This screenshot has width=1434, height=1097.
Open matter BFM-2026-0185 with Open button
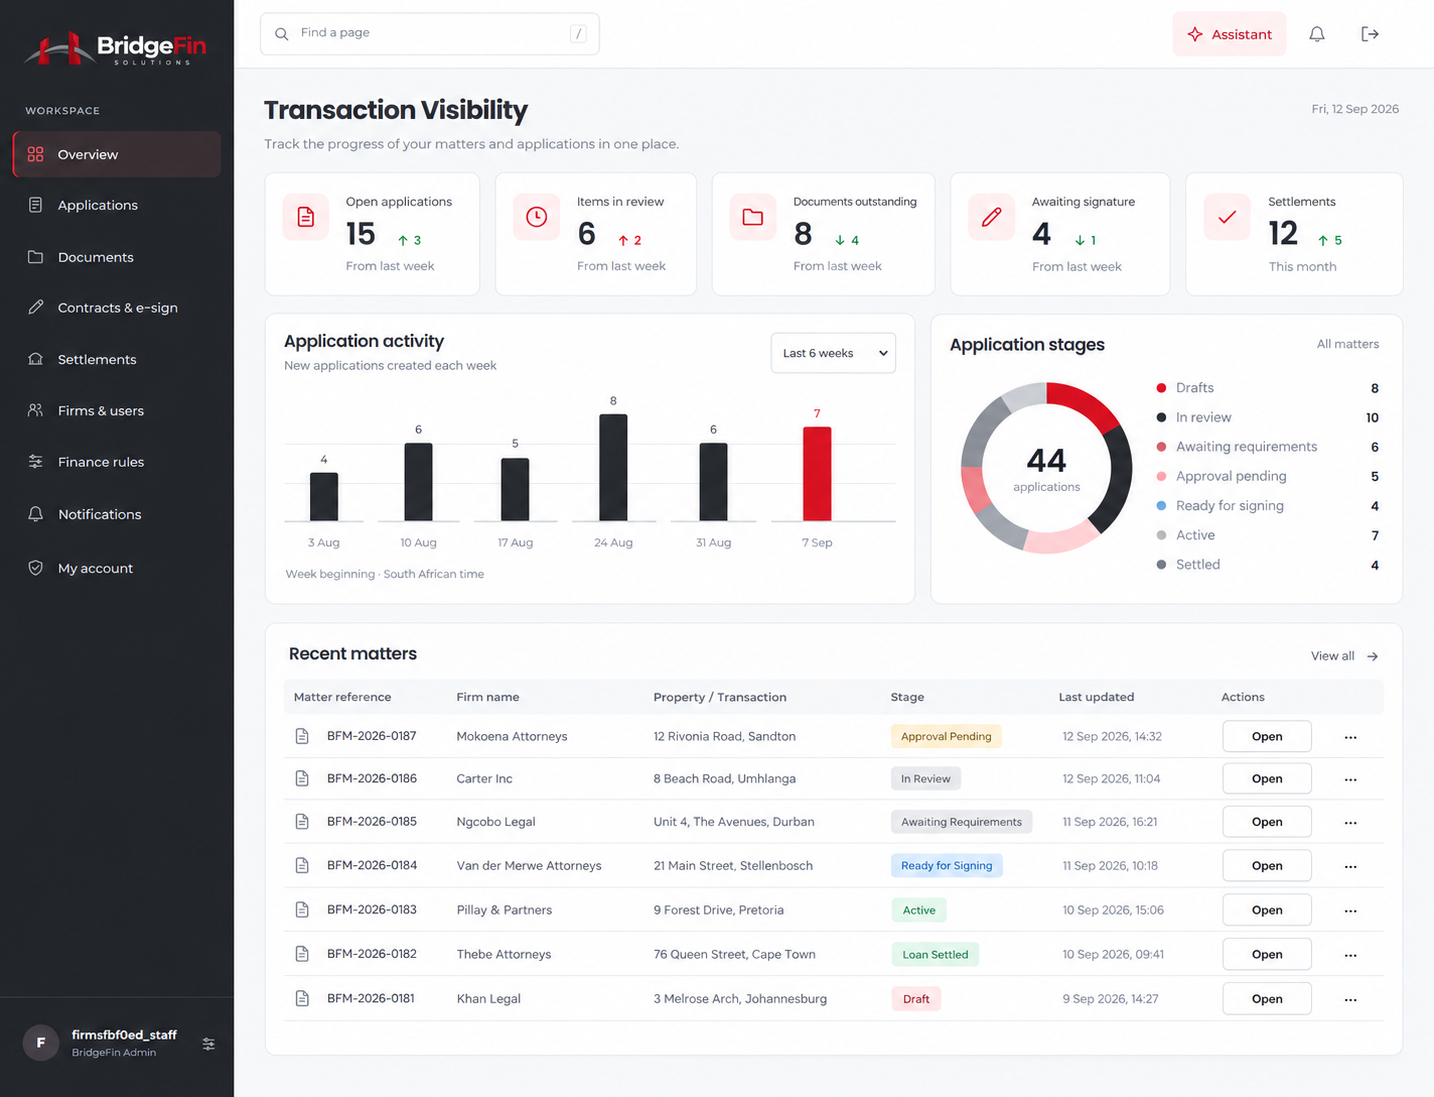(x=1267, y=822)
